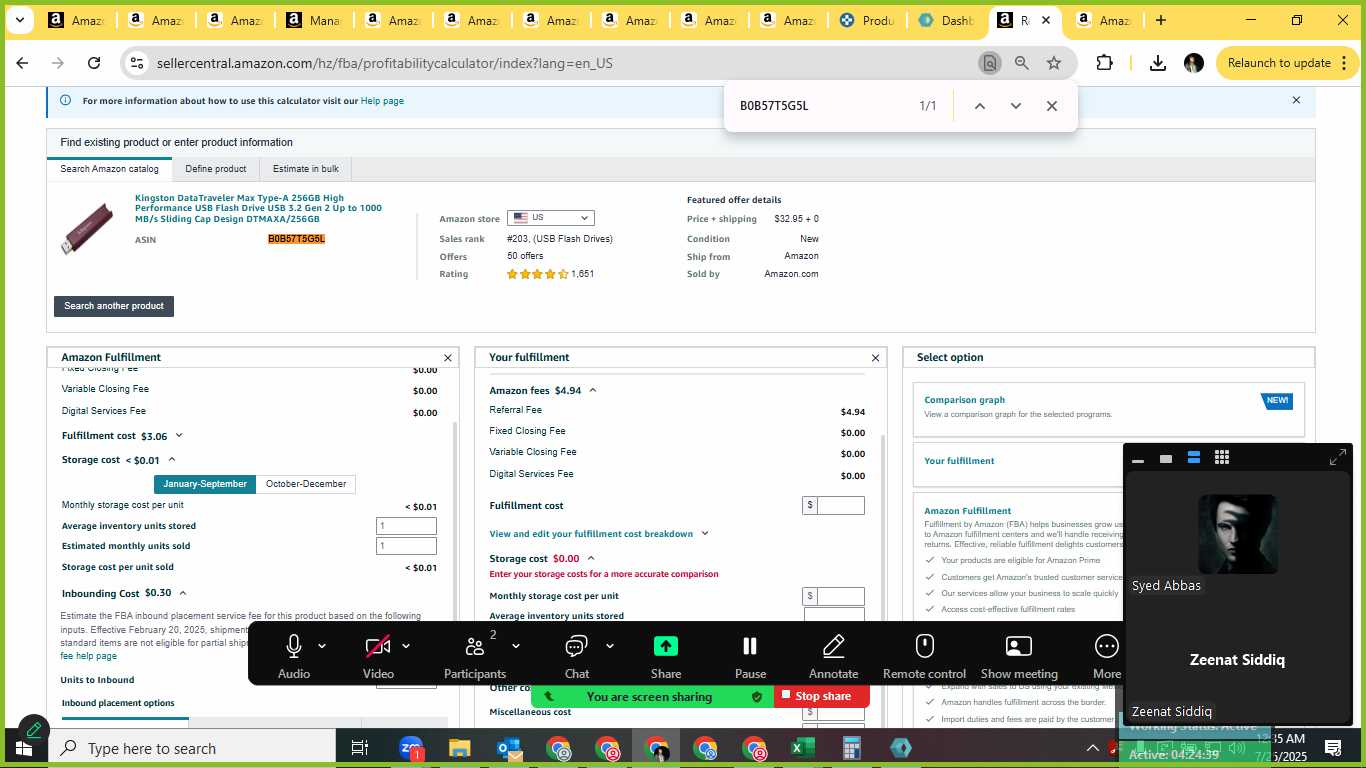1366x768 pixels.
Task: Reload the Seller Central page
Action: (94, 63)
